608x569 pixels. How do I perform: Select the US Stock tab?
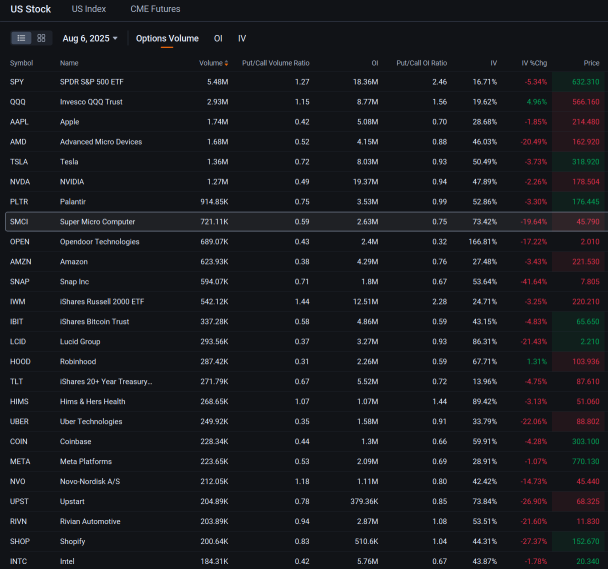click(31, 9)
